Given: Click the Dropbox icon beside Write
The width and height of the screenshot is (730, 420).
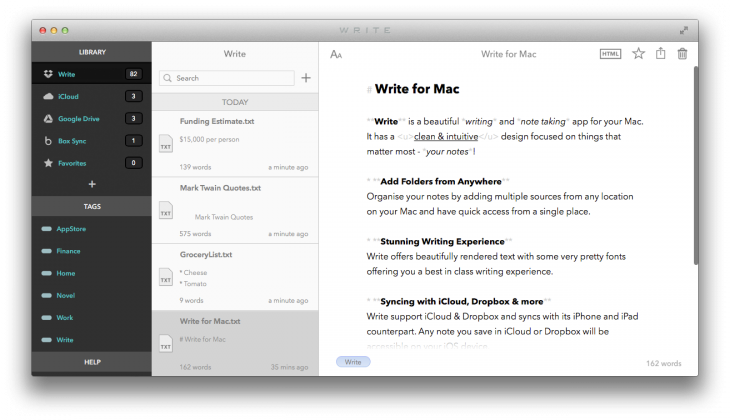Looking at the screenshot, I should point(48,74).
